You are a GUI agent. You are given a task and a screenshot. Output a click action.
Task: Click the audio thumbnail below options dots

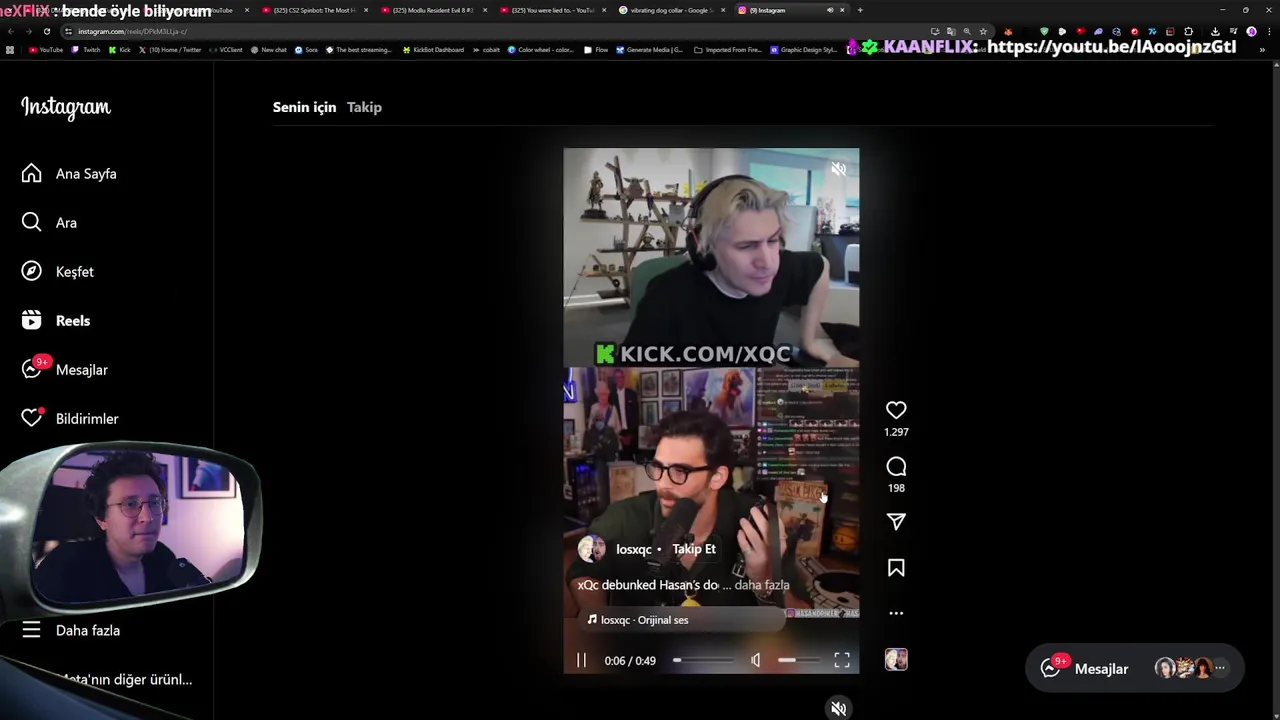pyautogui.click(x=896, y=660)
